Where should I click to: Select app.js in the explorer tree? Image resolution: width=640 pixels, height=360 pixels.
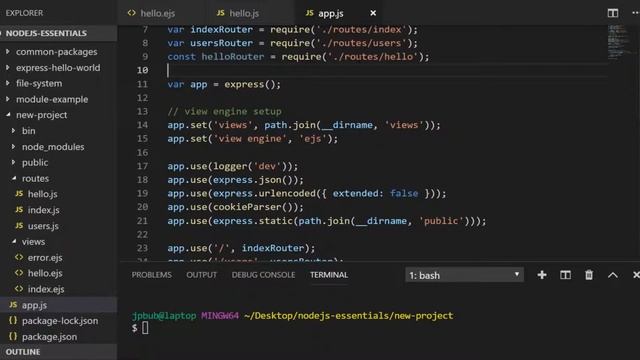[58, 305]
